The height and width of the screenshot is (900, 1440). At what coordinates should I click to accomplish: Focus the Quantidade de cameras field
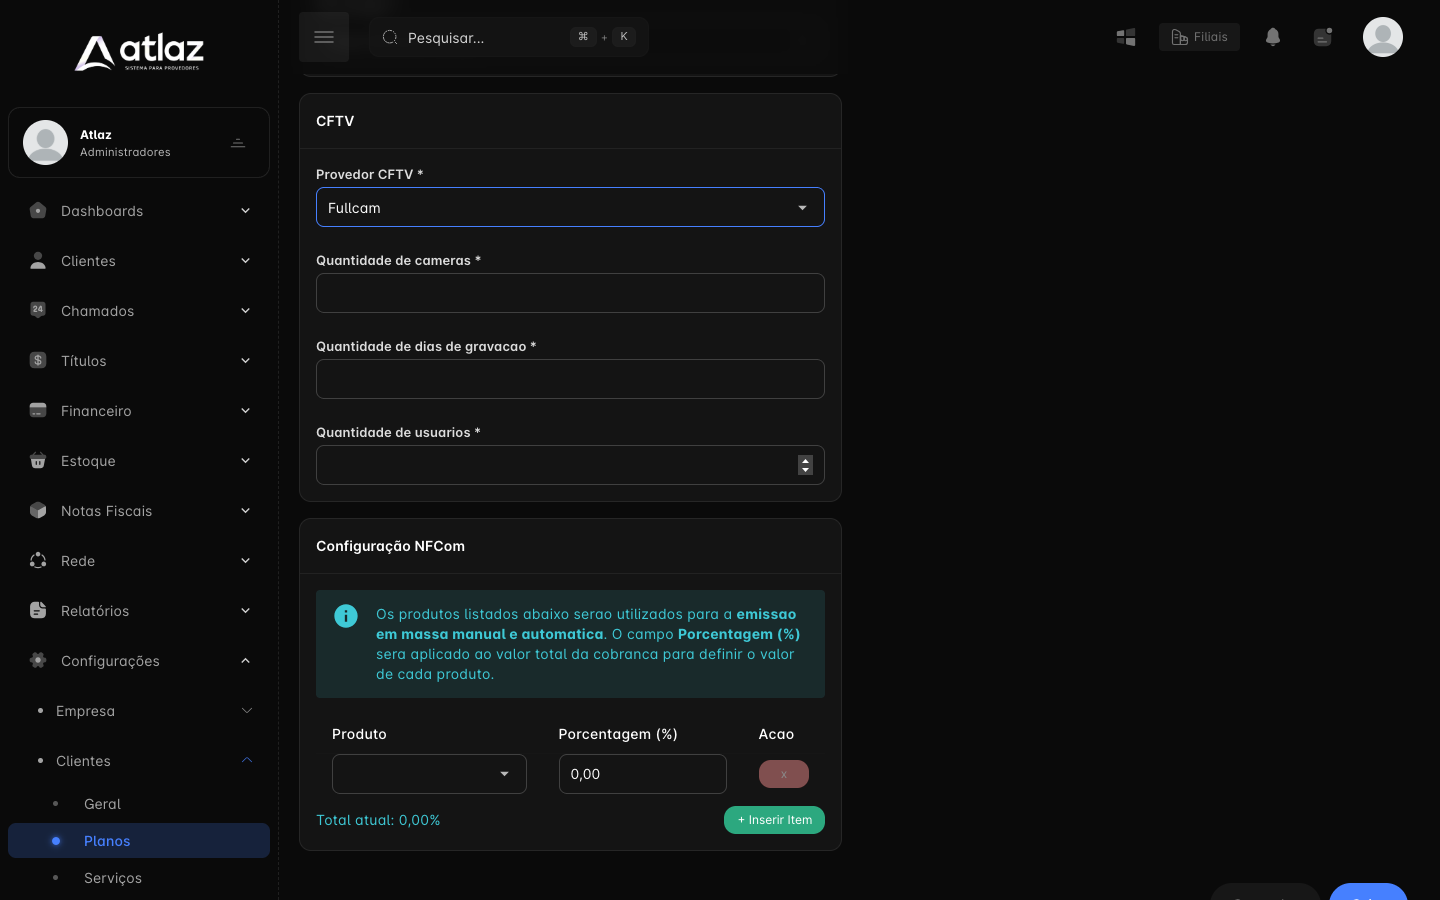[570, 293]
